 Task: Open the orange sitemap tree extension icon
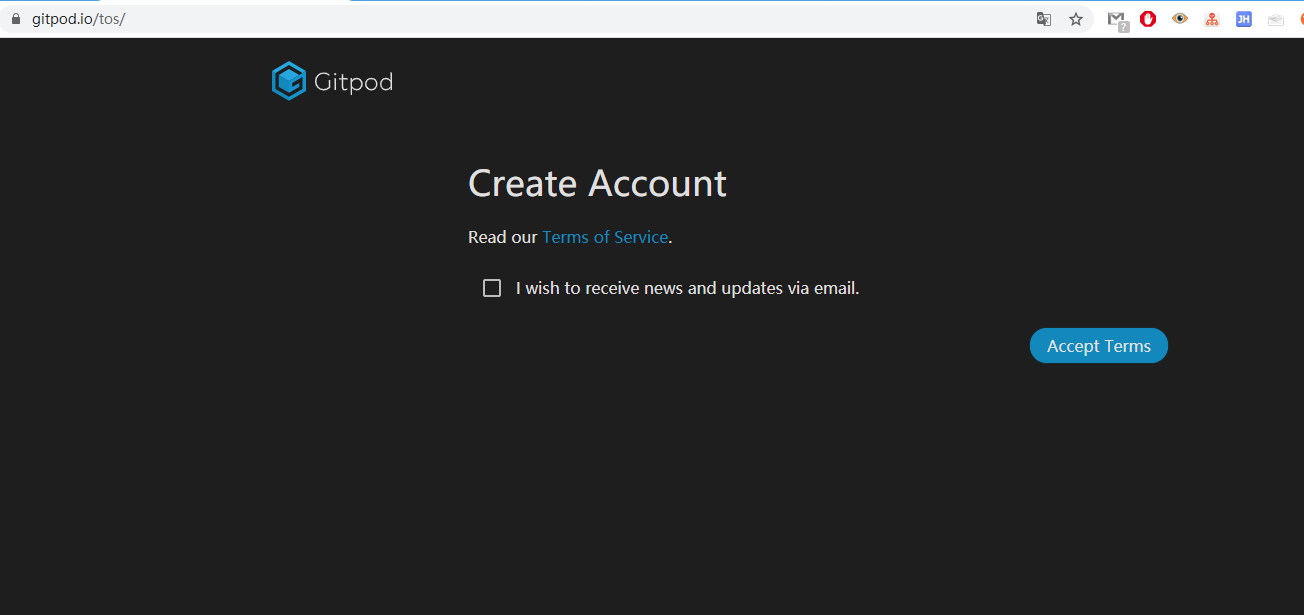coord(1212,19)
